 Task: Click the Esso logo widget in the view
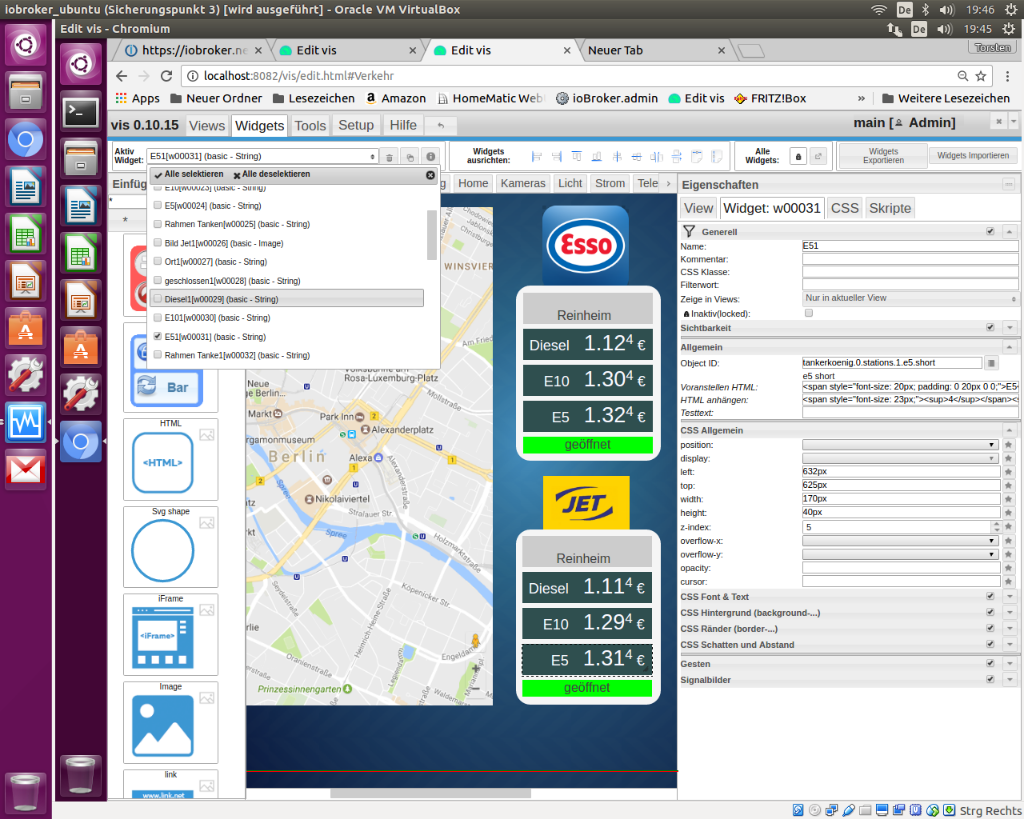[x=586, y=245]
